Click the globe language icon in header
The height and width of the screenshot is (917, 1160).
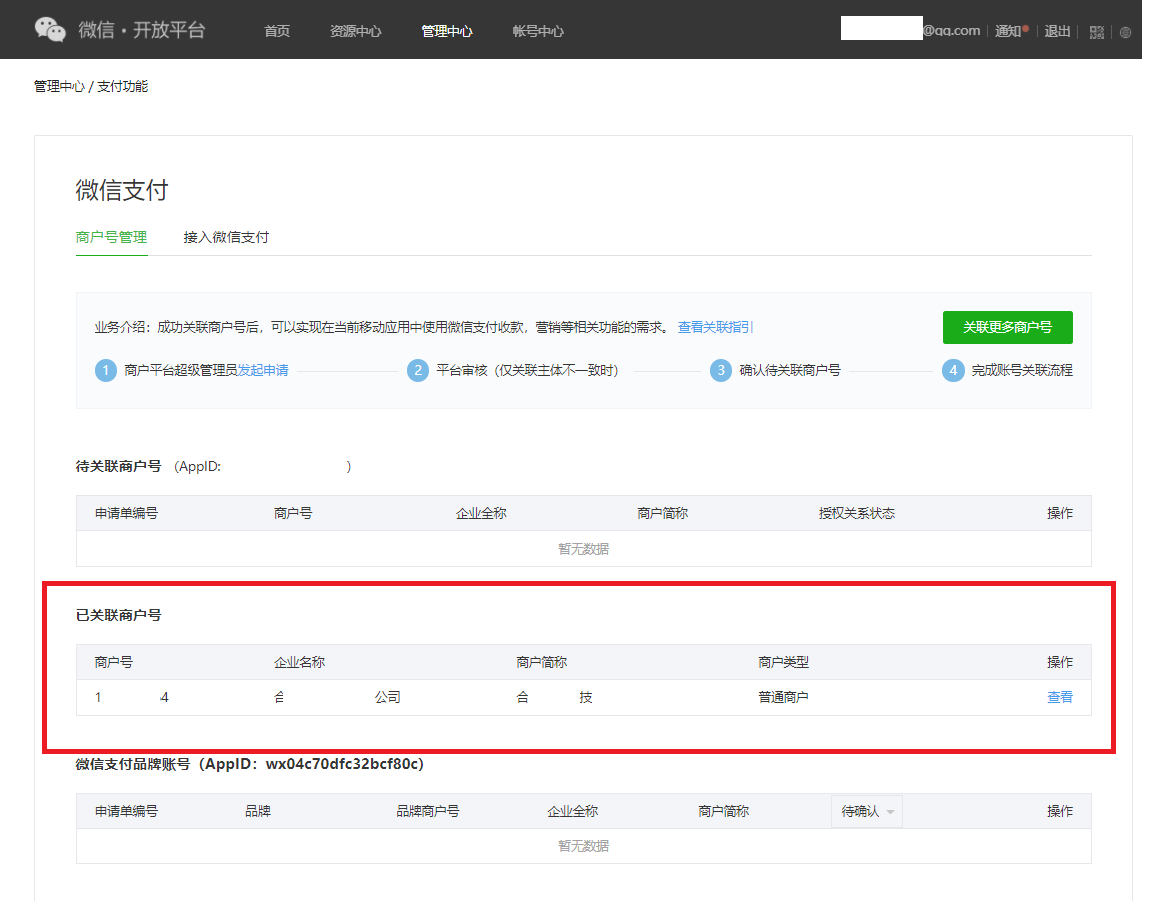(x=1125, y=32)
